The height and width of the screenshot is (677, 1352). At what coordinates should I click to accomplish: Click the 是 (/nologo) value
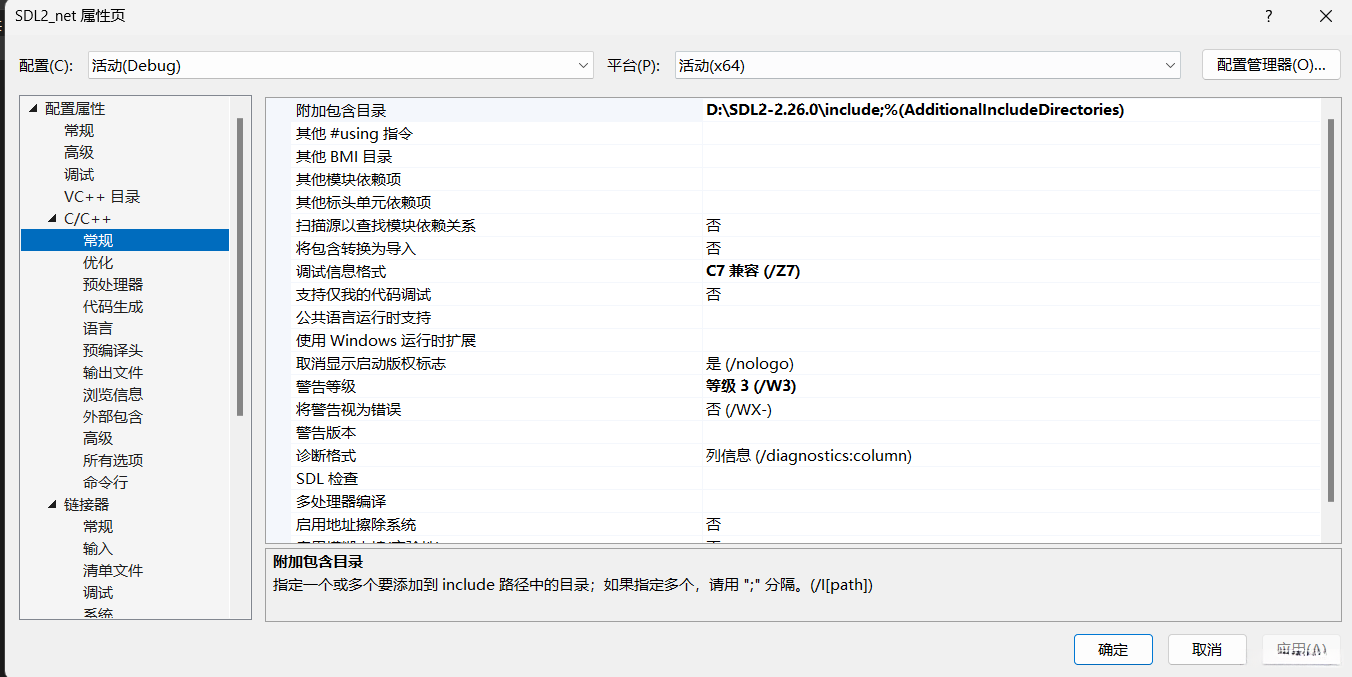[750, 363]
